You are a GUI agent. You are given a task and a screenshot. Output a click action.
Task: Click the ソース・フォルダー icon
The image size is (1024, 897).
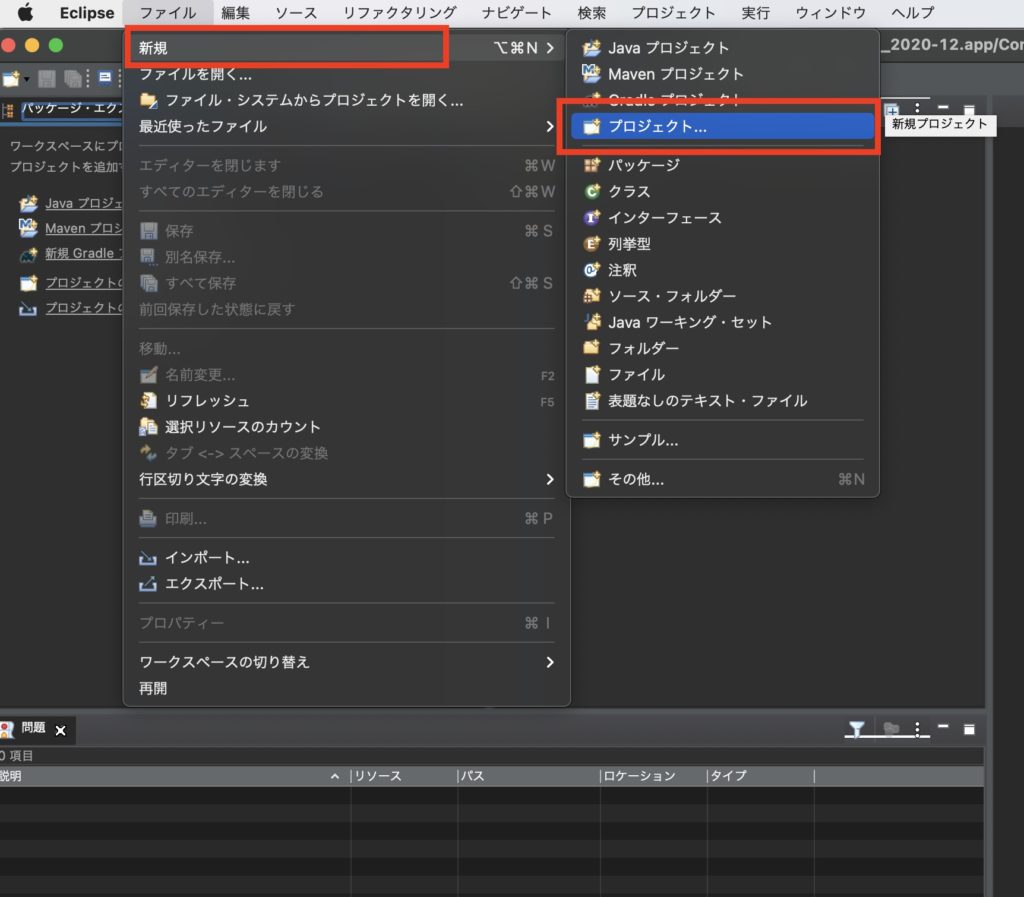pos(592,296)
